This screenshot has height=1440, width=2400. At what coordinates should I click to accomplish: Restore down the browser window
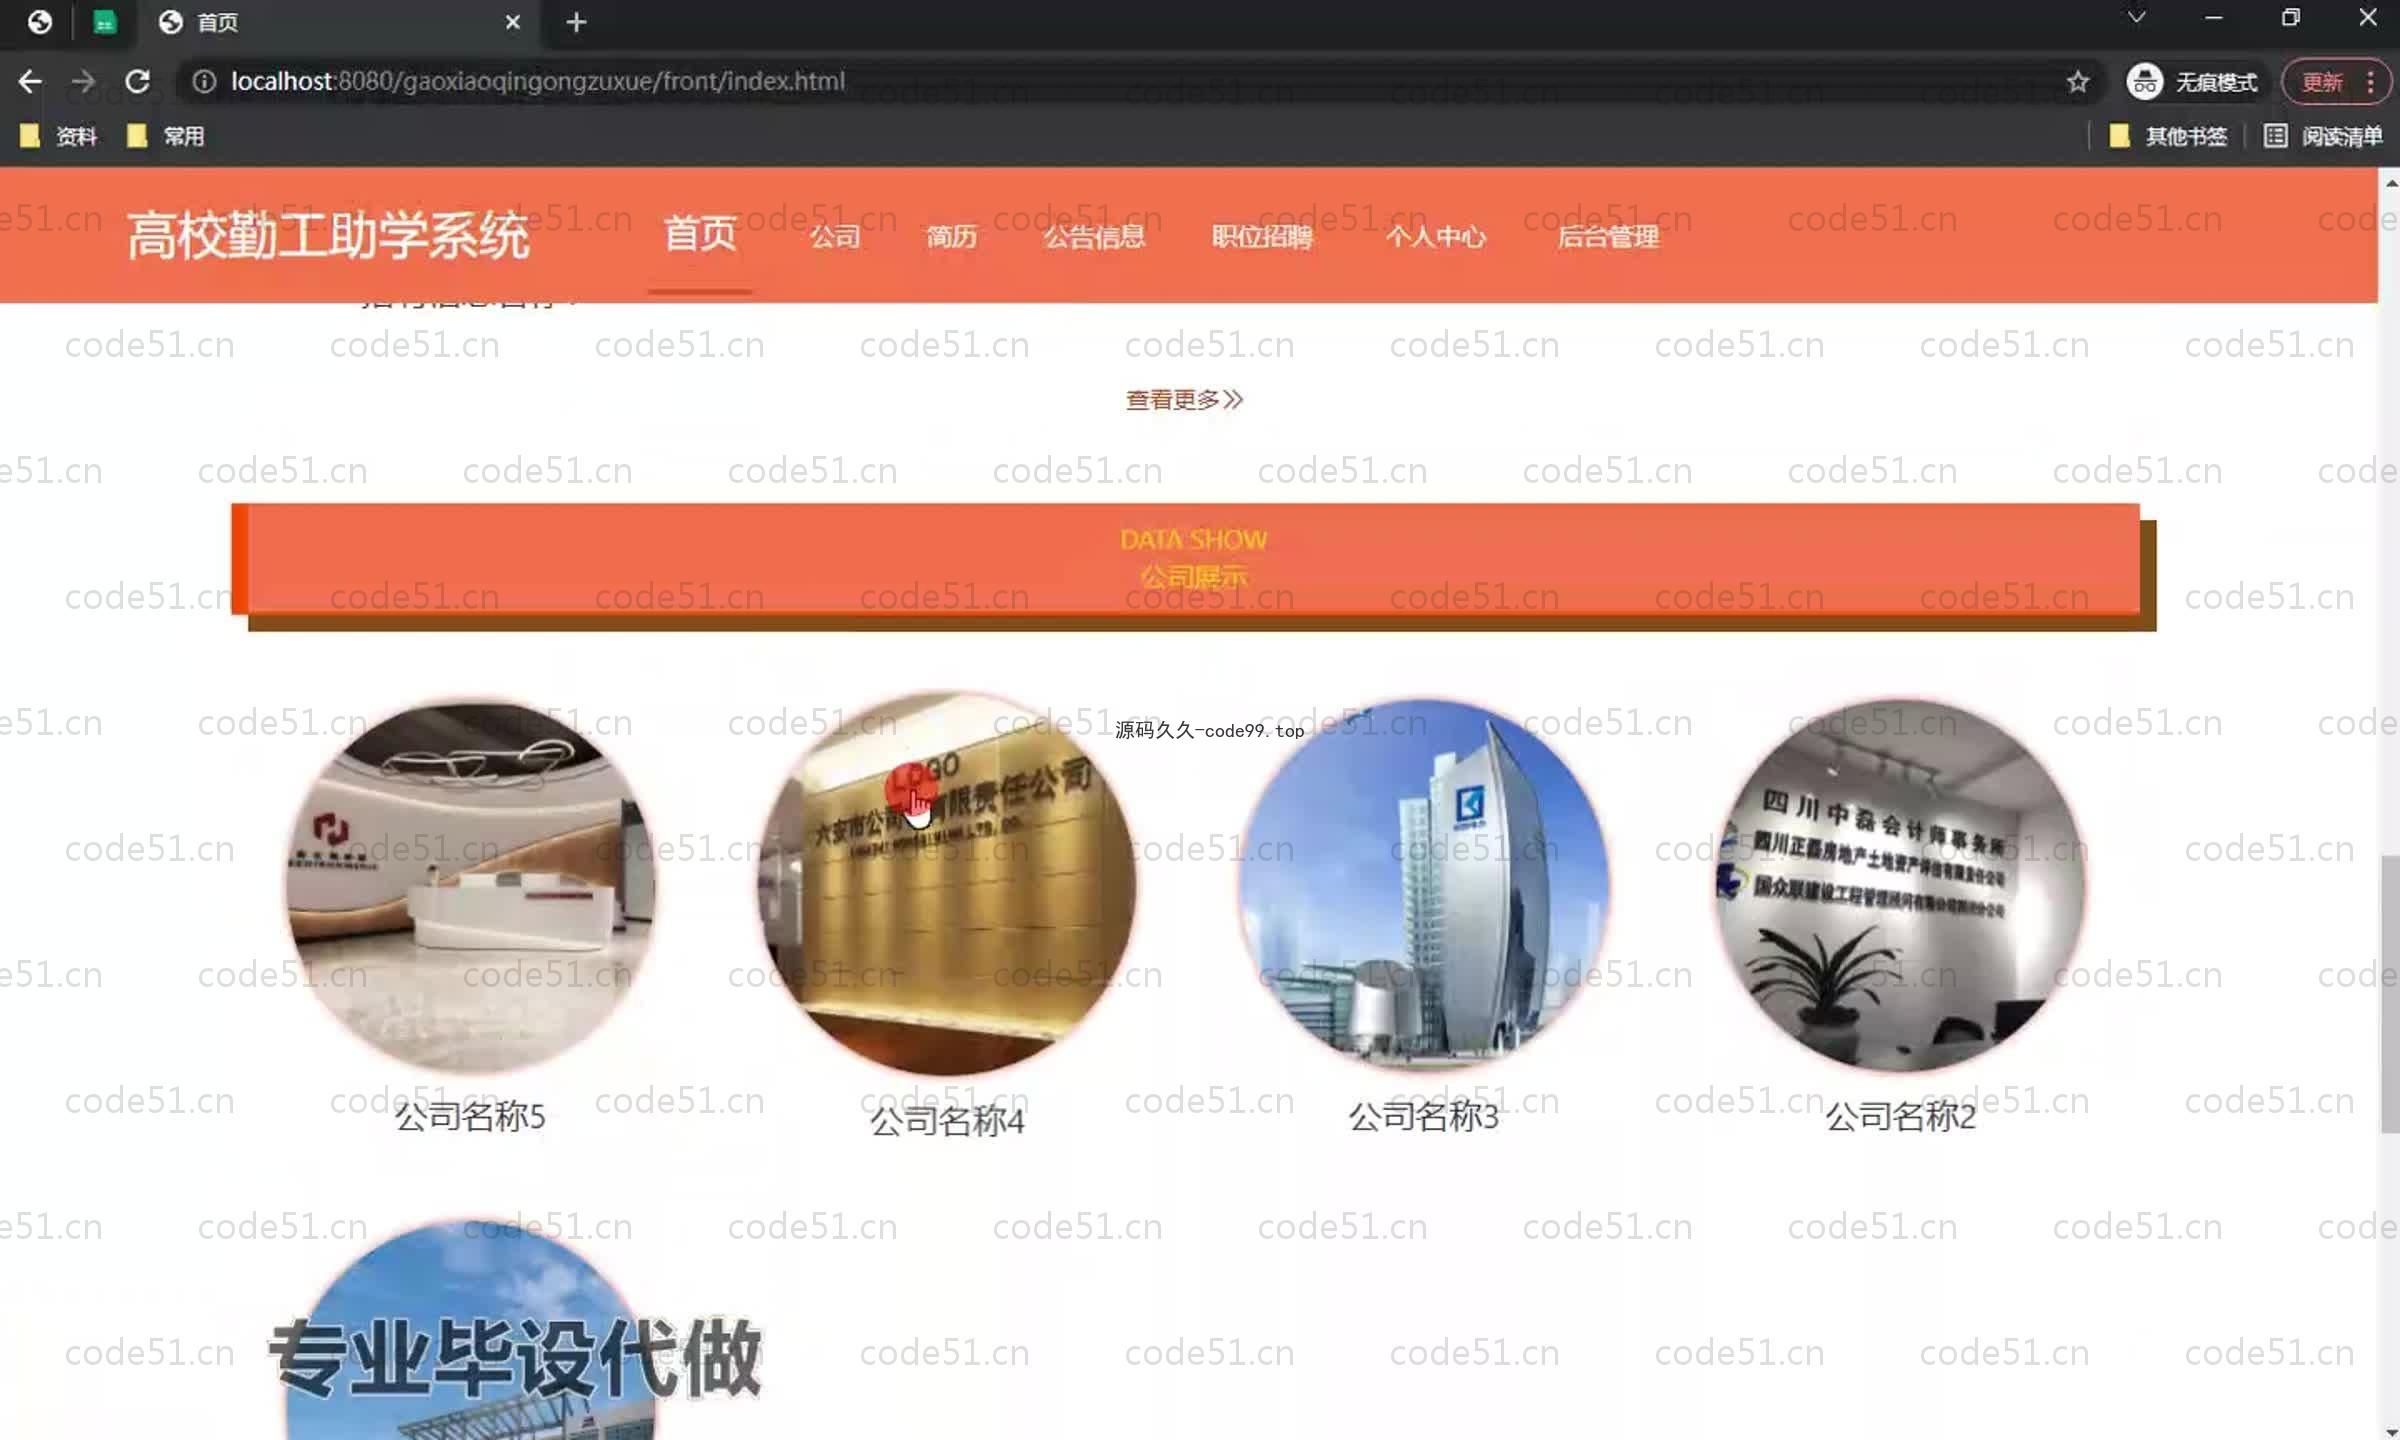click(2290, 18)
